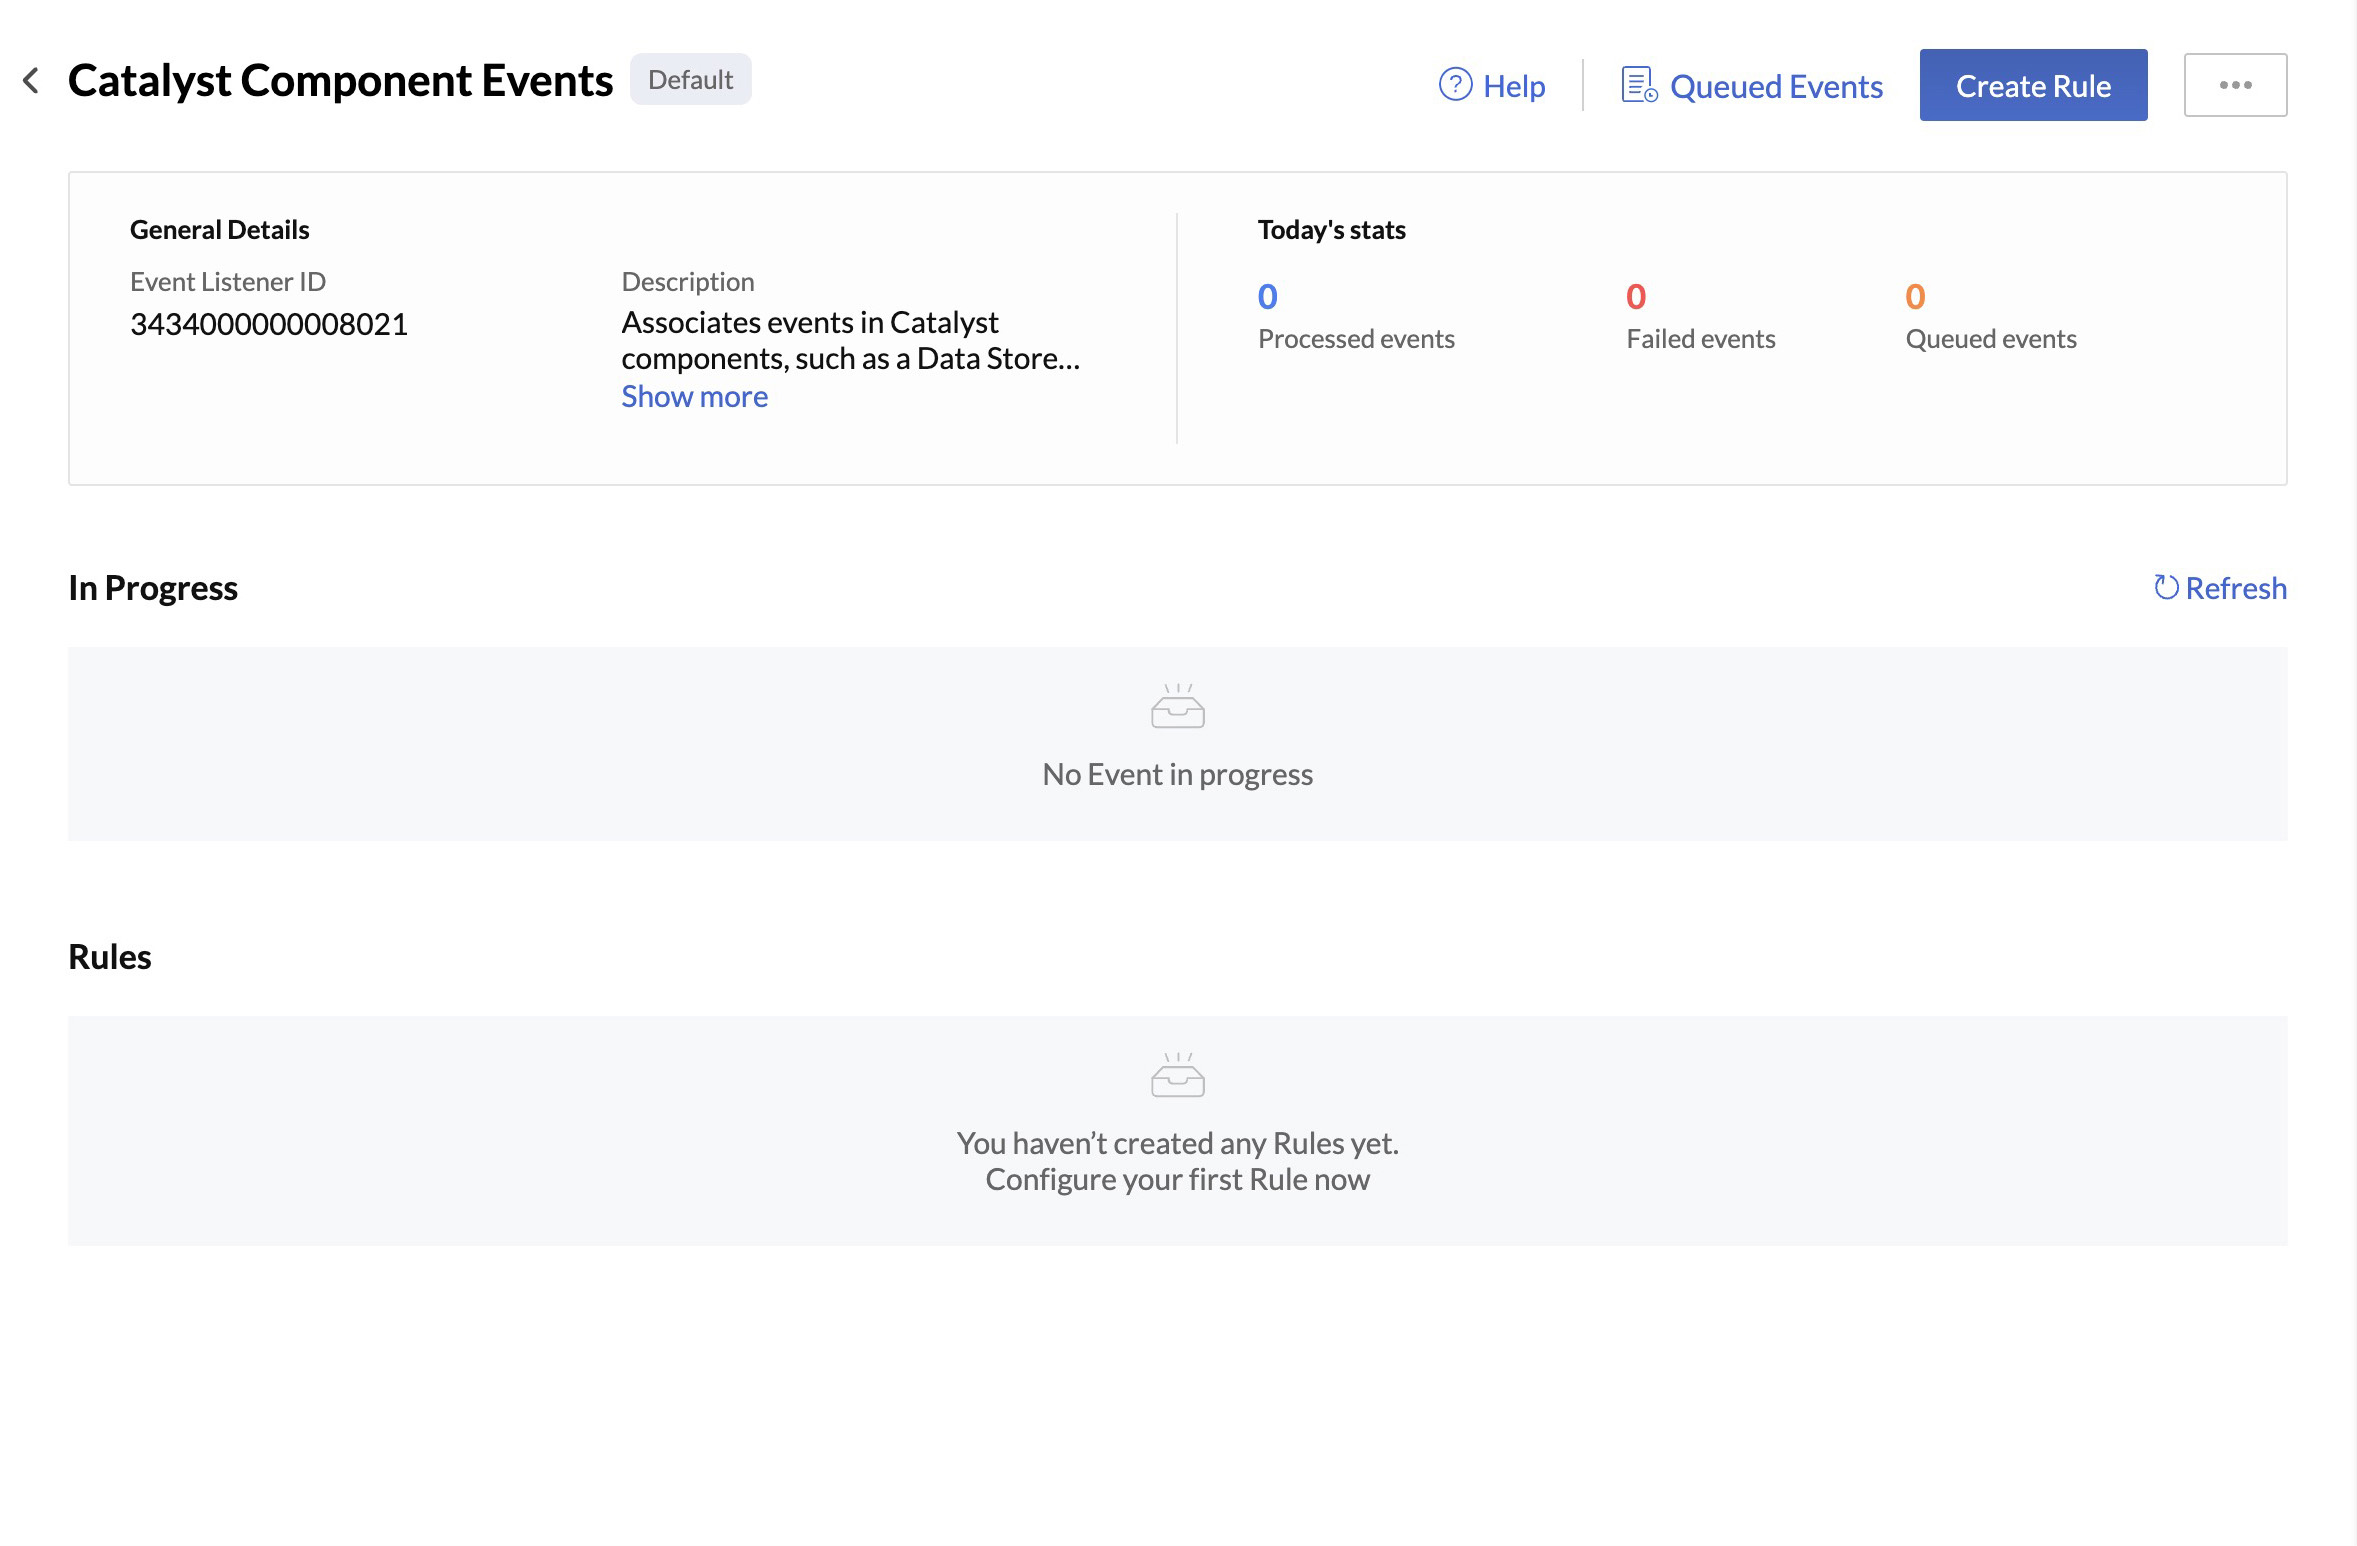Click the Failed events count
The width and height of the screenshot is (2357, 1546).
(1636, 296)
